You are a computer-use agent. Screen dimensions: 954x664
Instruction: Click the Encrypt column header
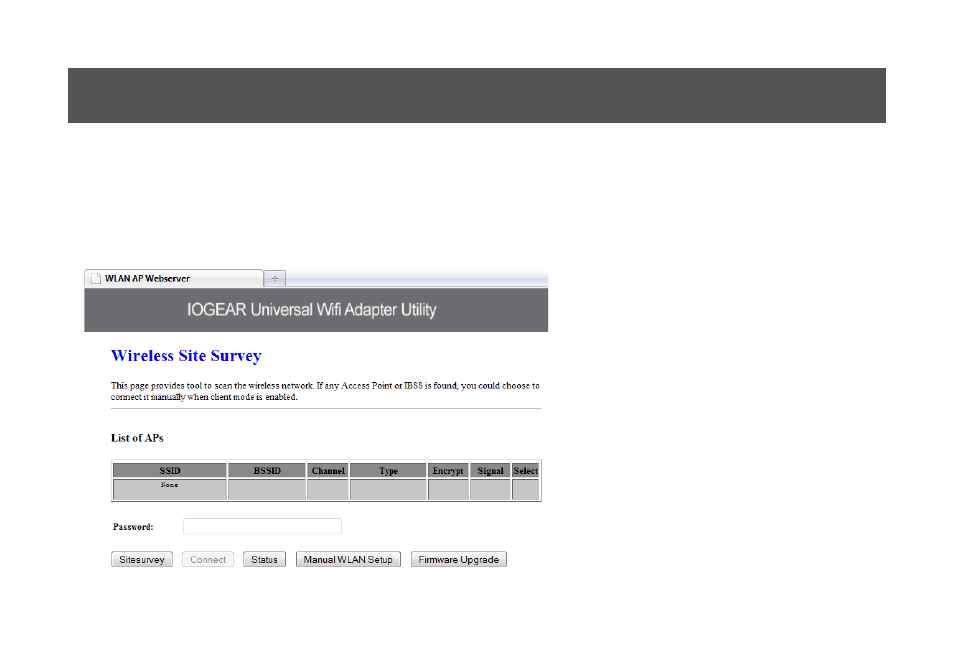448,470
